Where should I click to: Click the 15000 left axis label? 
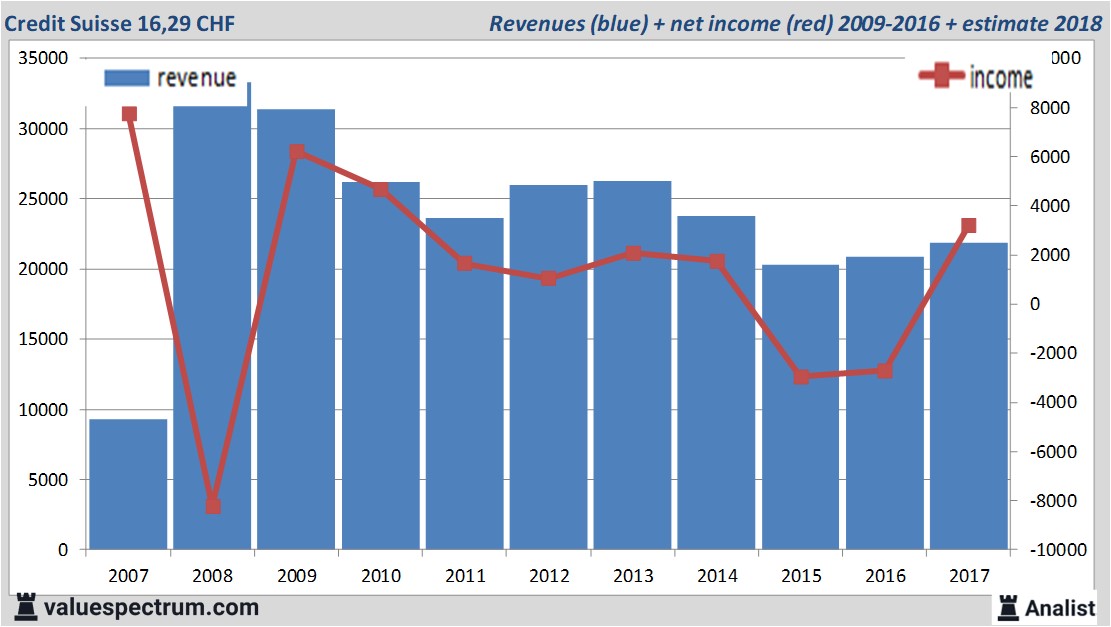pyautogui.click(x=43, y=339)
